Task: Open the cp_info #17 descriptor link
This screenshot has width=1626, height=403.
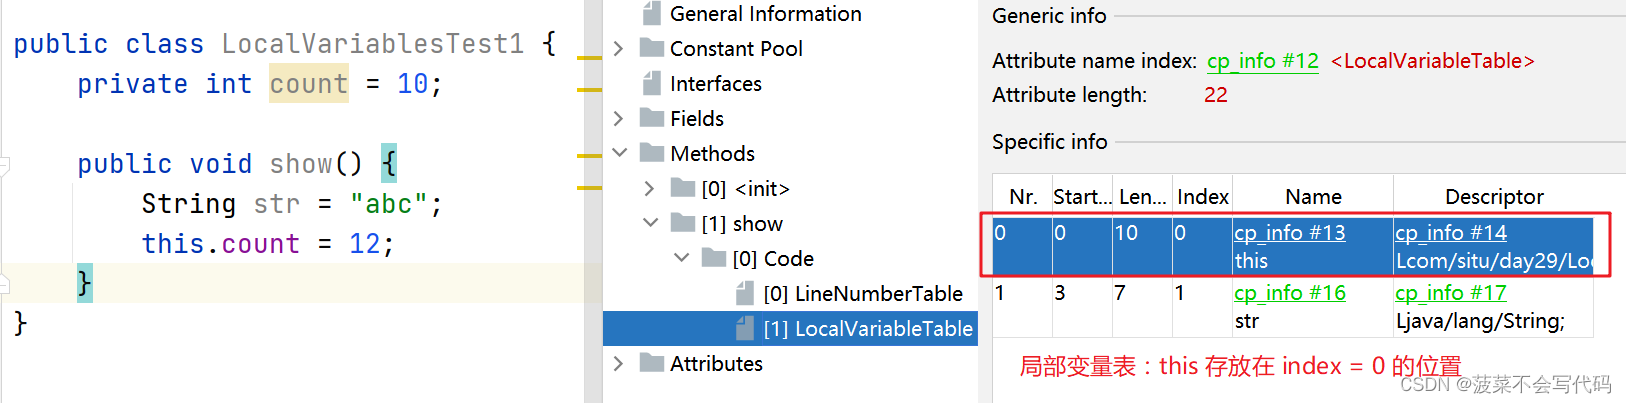Action: click(x=1450, y=292)
